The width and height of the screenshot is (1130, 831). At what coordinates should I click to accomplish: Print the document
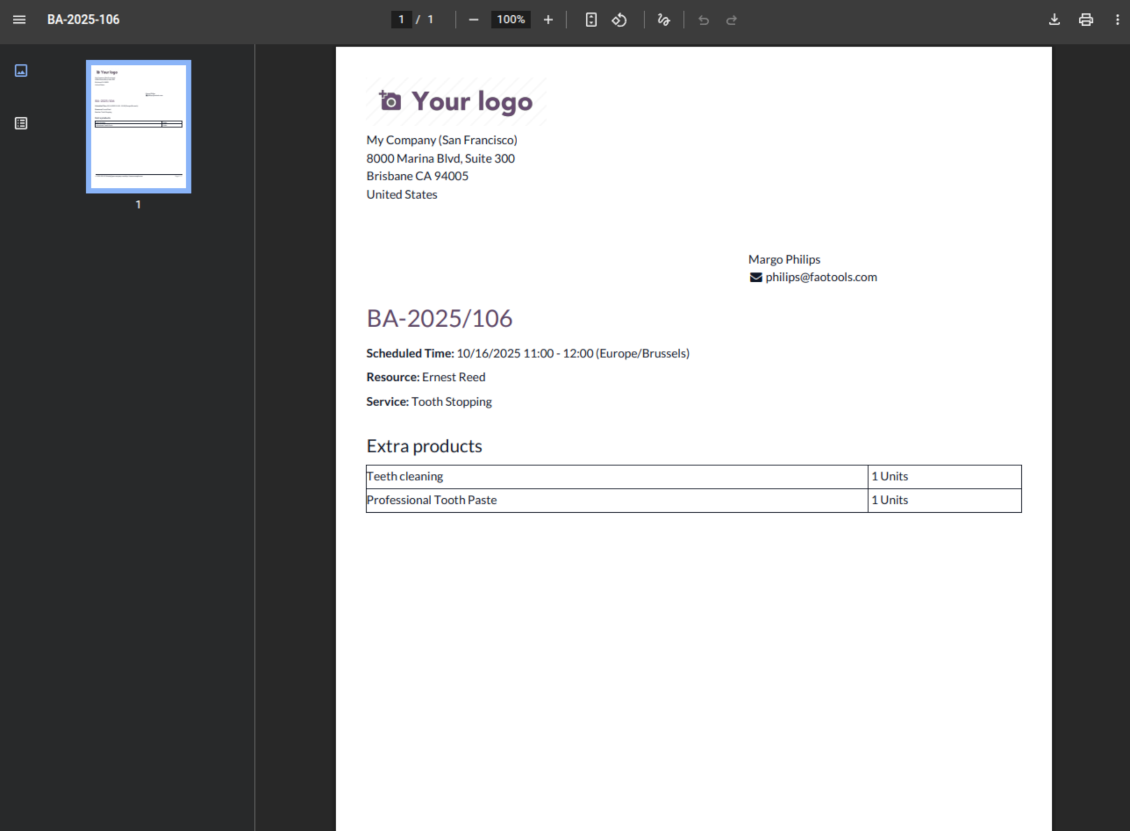click(x=1086, y=19)
